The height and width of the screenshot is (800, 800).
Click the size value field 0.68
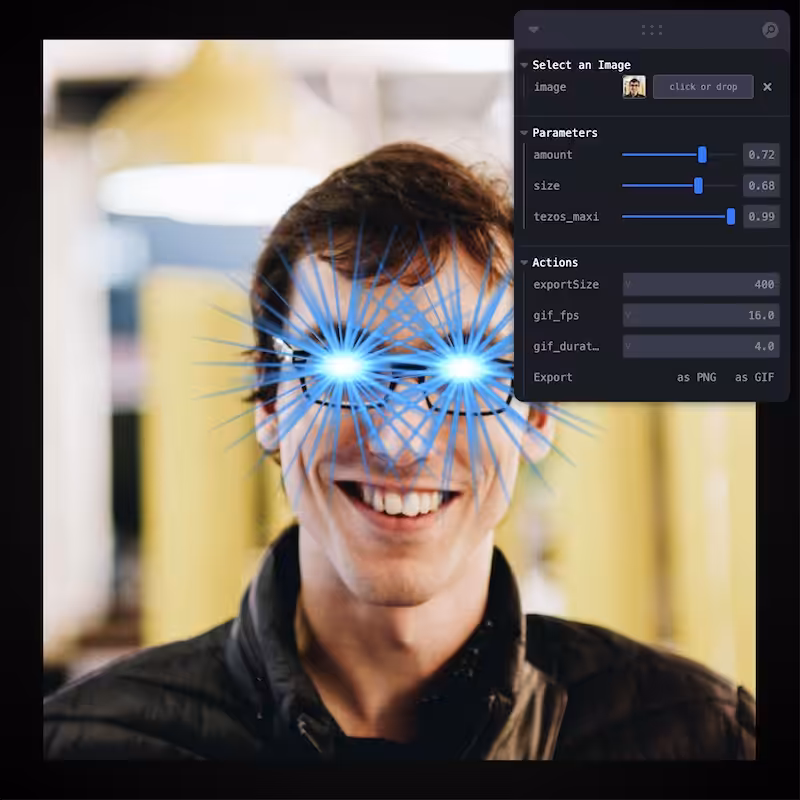[761, 186]
